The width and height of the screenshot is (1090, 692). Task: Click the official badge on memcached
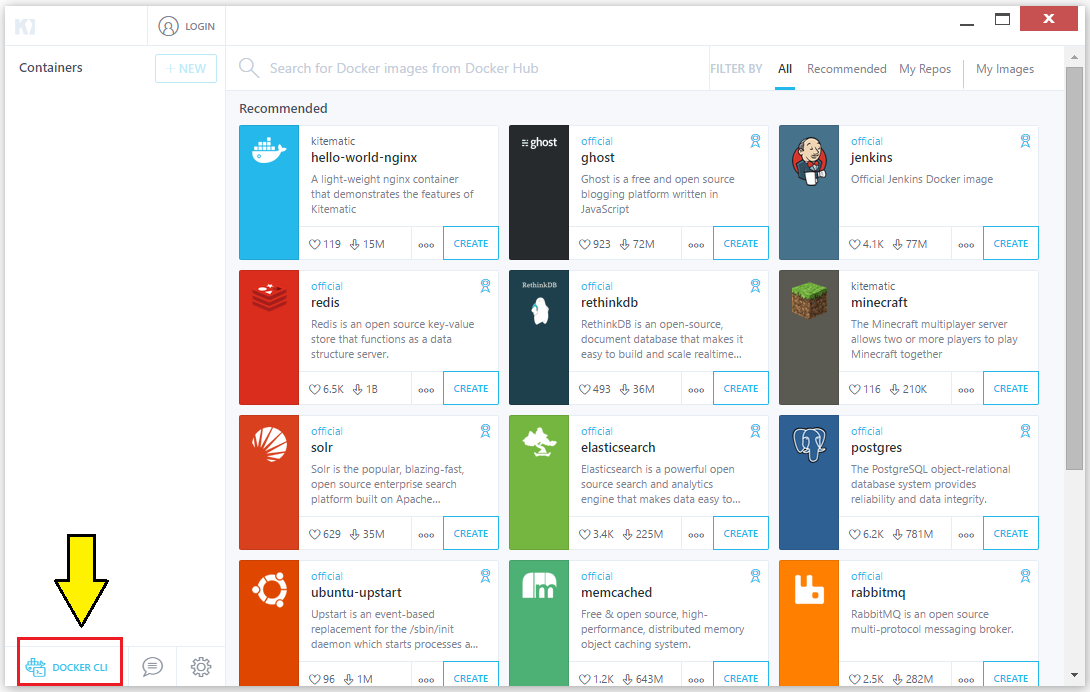[756, 576]
